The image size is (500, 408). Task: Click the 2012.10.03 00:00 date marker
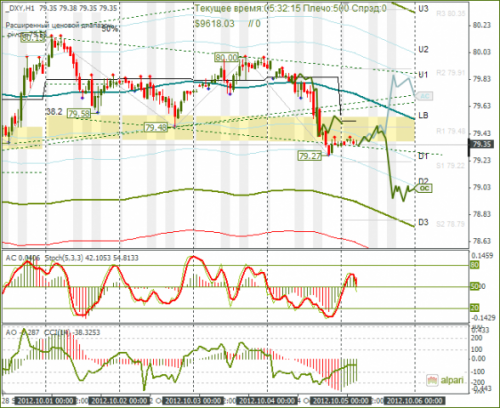click(194, 401)
